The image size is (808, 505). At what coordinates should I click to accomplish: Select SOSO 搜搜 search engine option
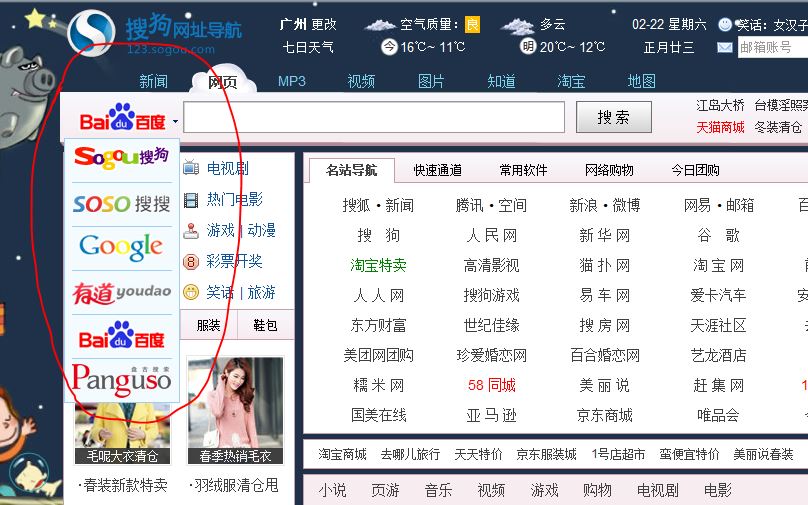(122, 204)
